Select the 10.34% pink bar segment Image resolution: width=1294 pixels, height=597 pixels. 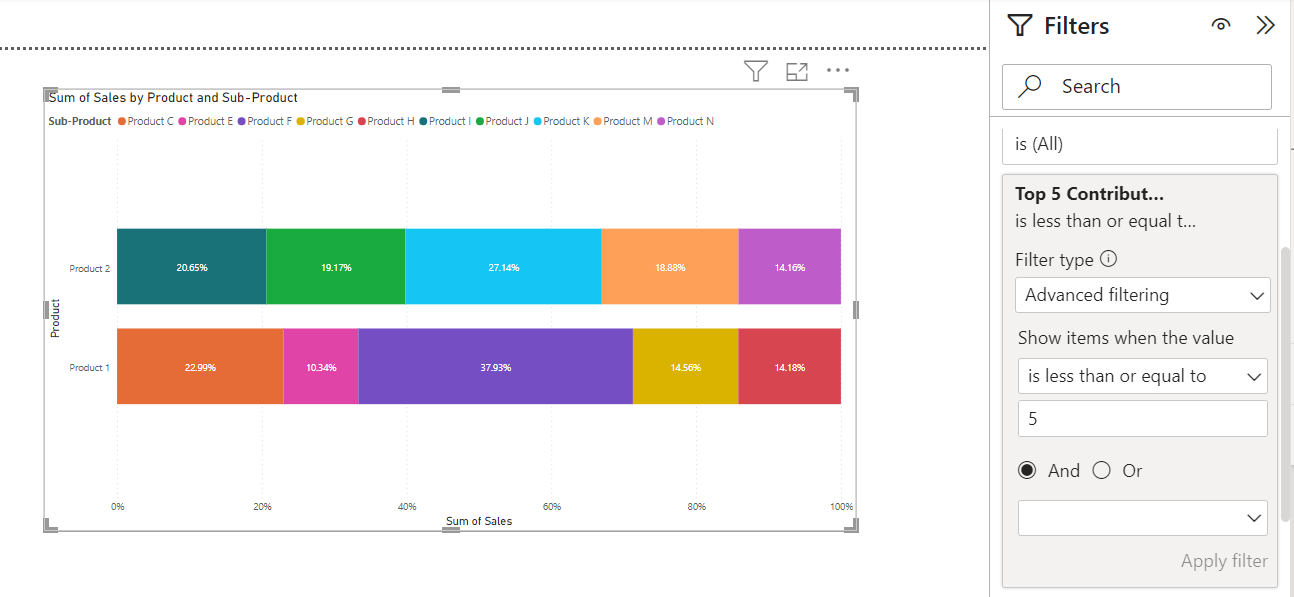(321, 366)
